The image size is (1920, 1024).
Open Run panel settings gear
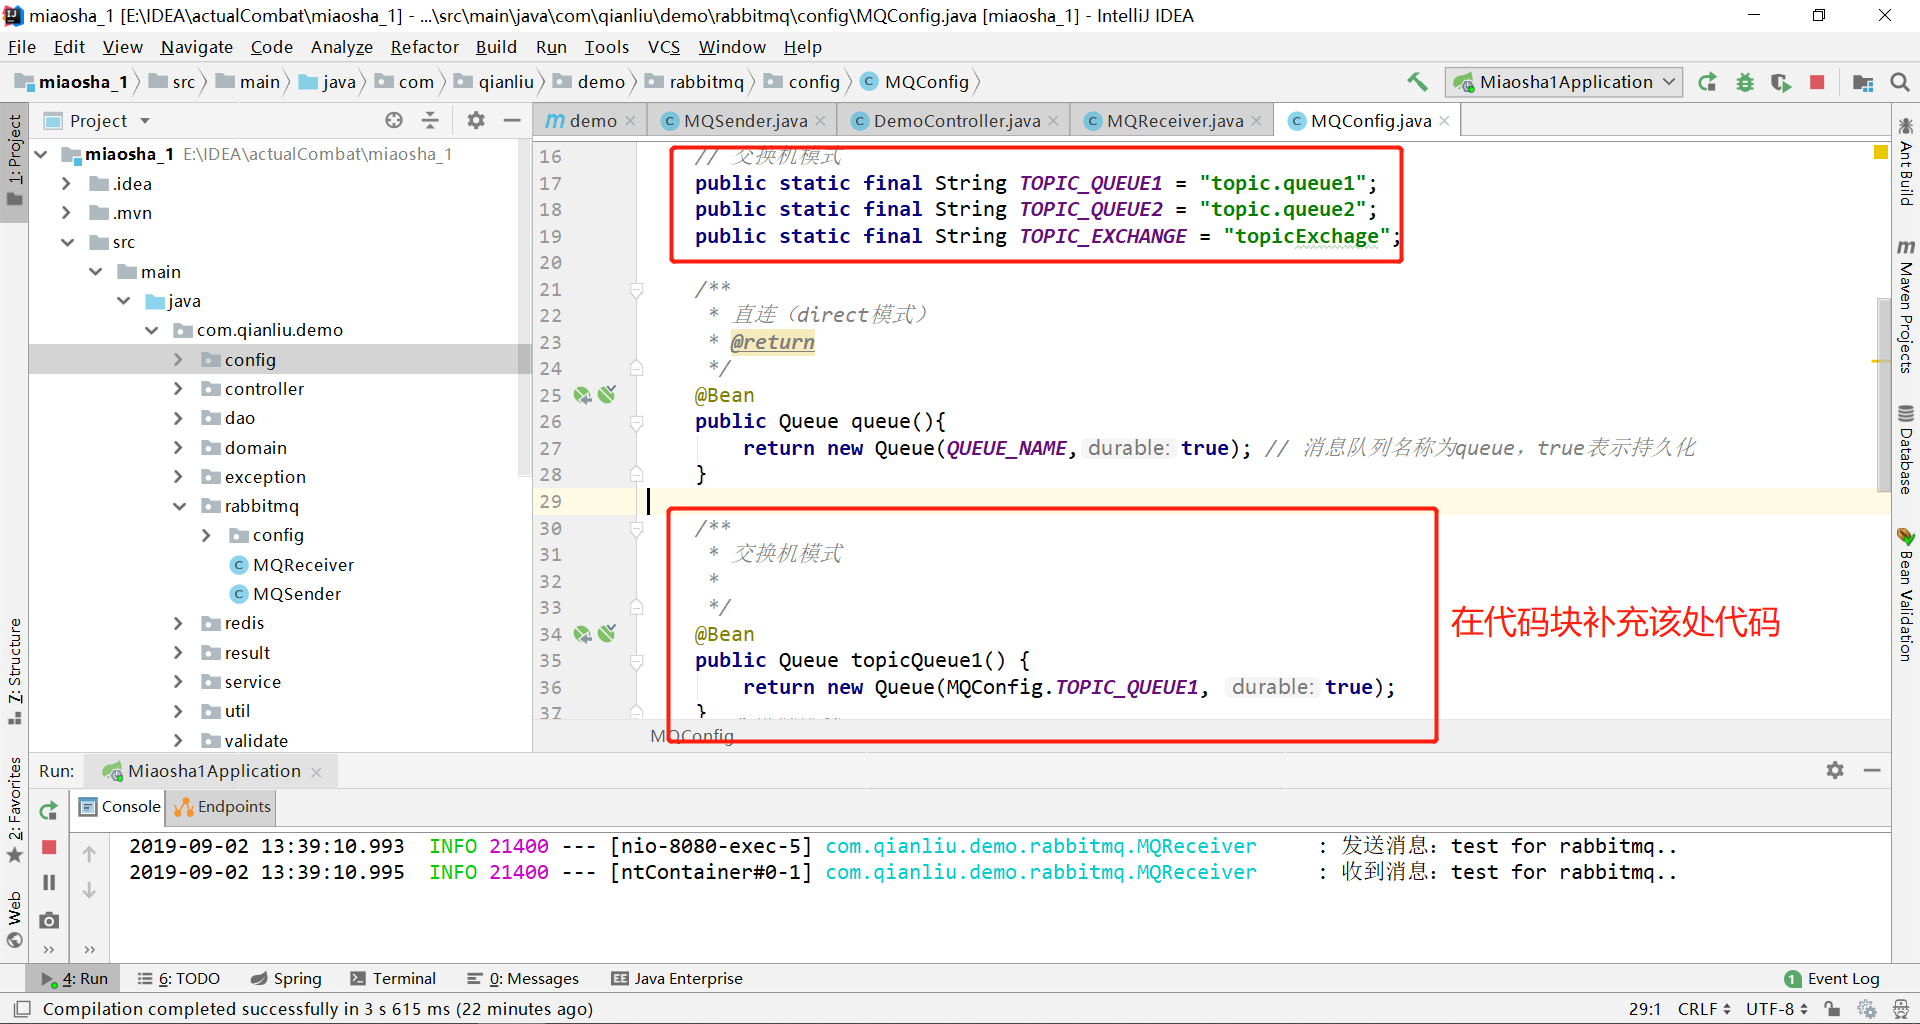coord(1835,770)
